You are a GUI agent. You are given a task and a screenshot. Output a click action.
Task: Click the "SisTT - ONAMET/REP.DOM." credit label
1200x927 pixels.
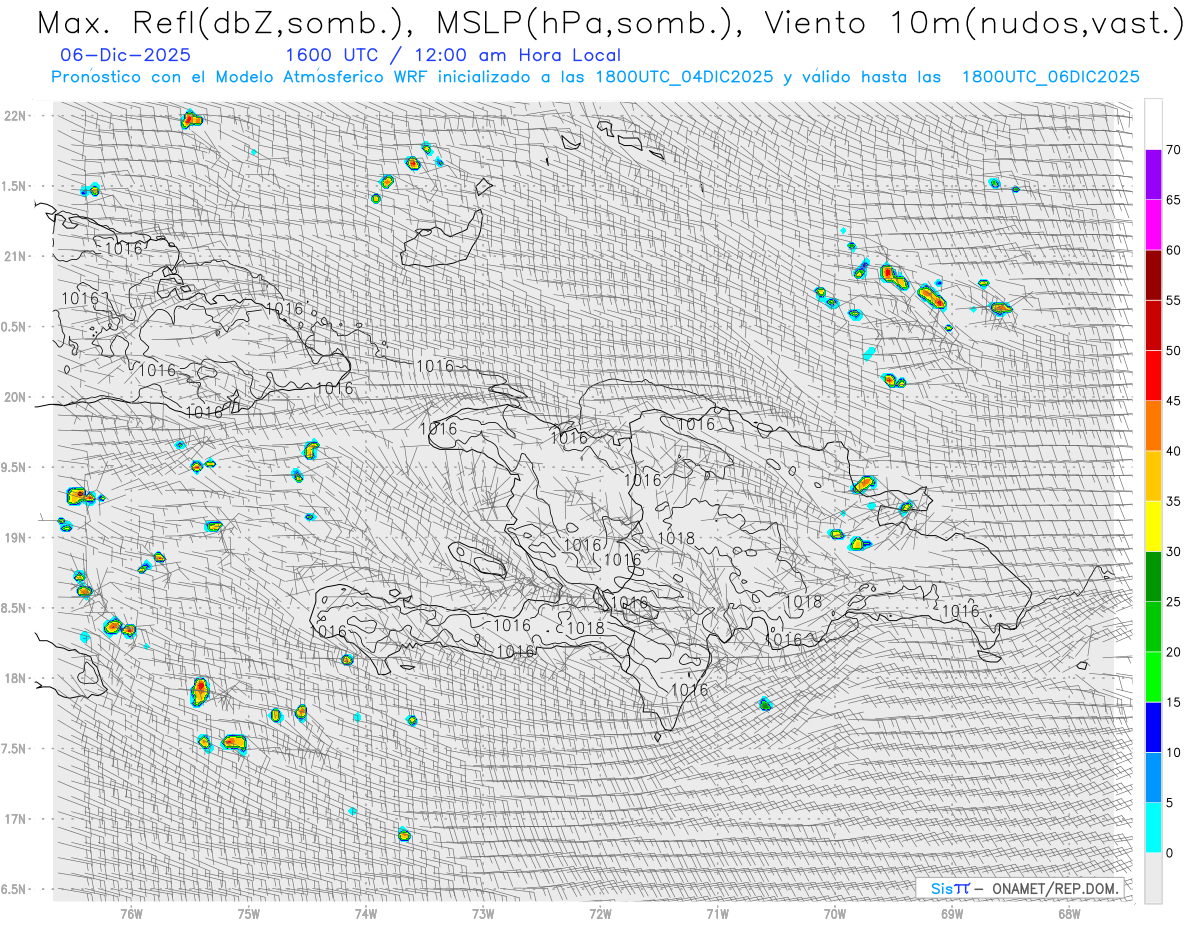pos(1019,888)
